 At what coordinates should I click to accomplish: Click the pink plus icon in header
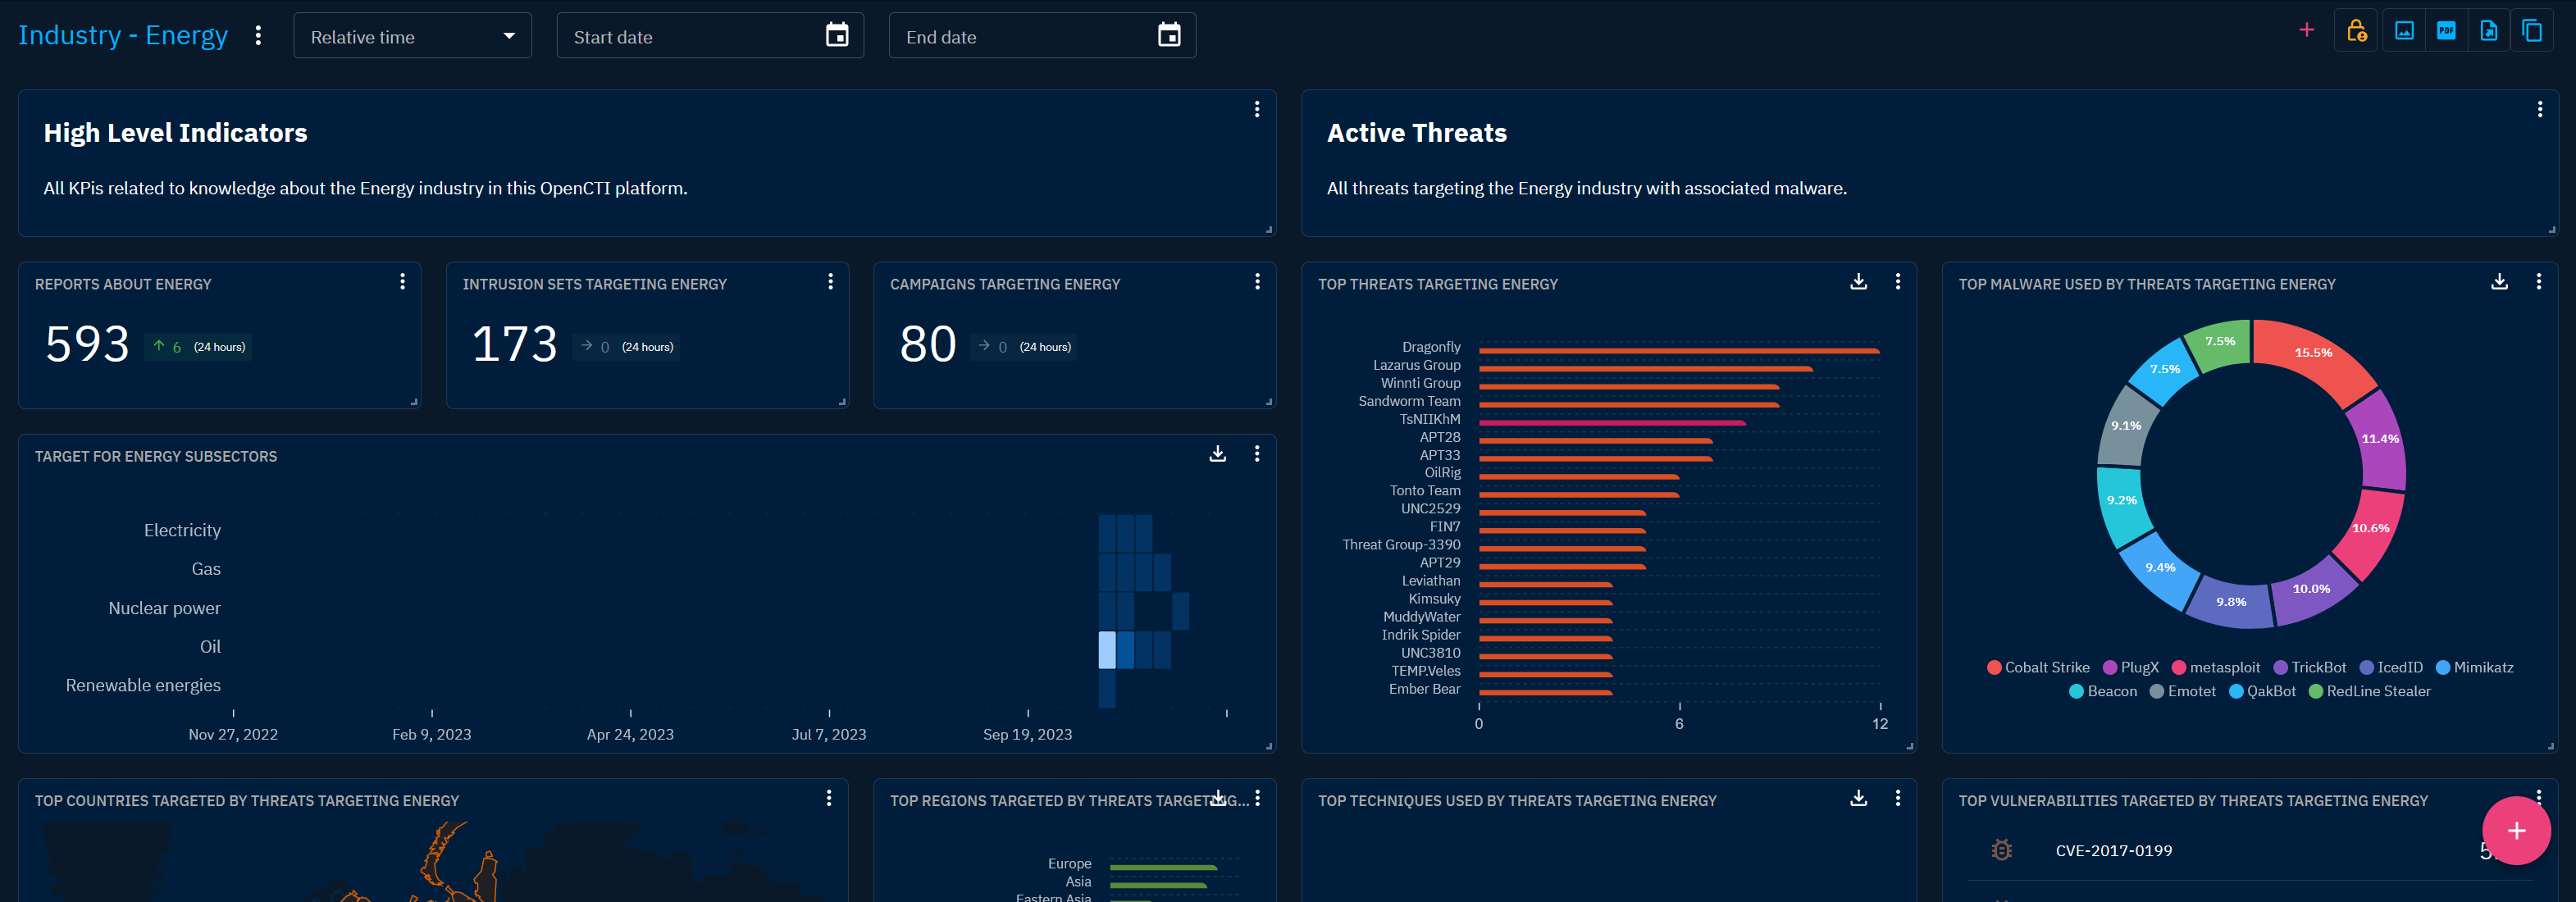(x=2307, y=30)
